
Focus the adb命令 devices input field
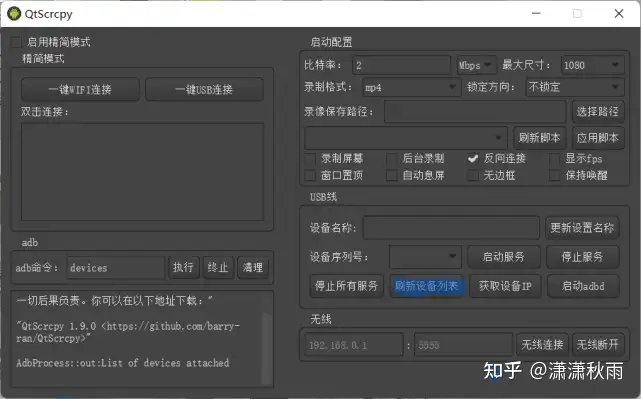click(x=116, y=268)
